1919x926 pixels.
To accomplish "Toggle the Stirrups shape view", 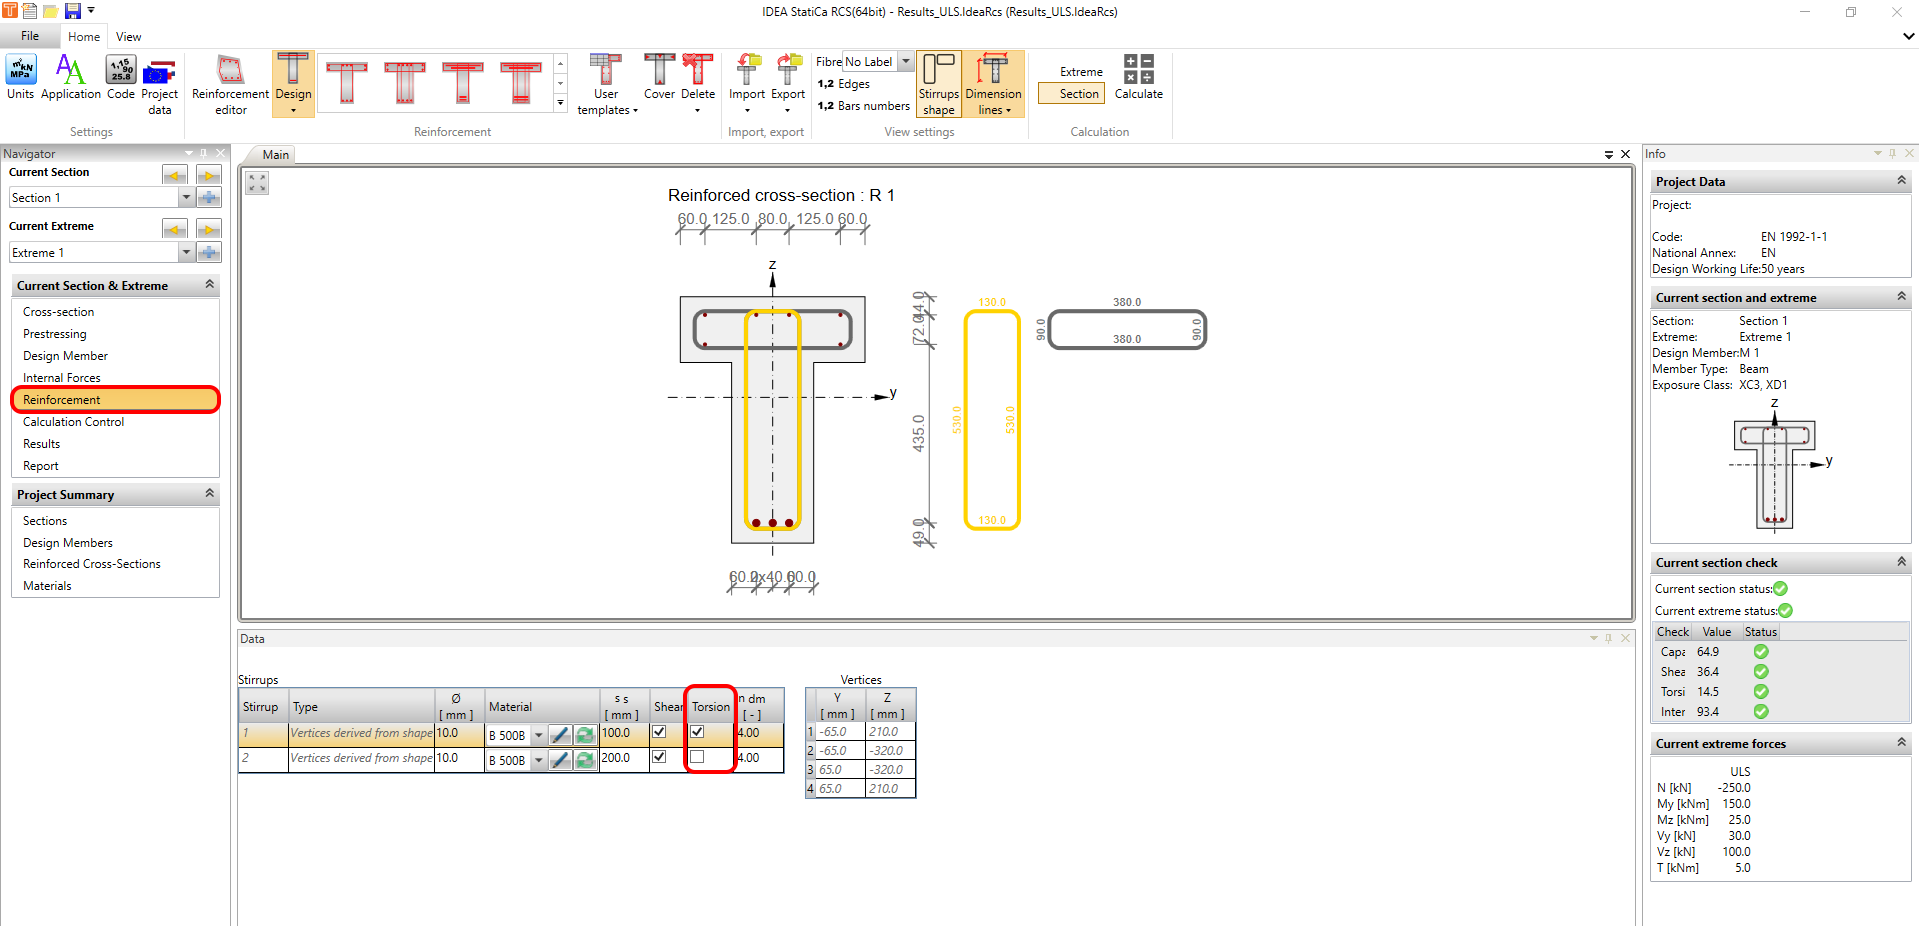I will pyautogui.click(x=938, y=84).
